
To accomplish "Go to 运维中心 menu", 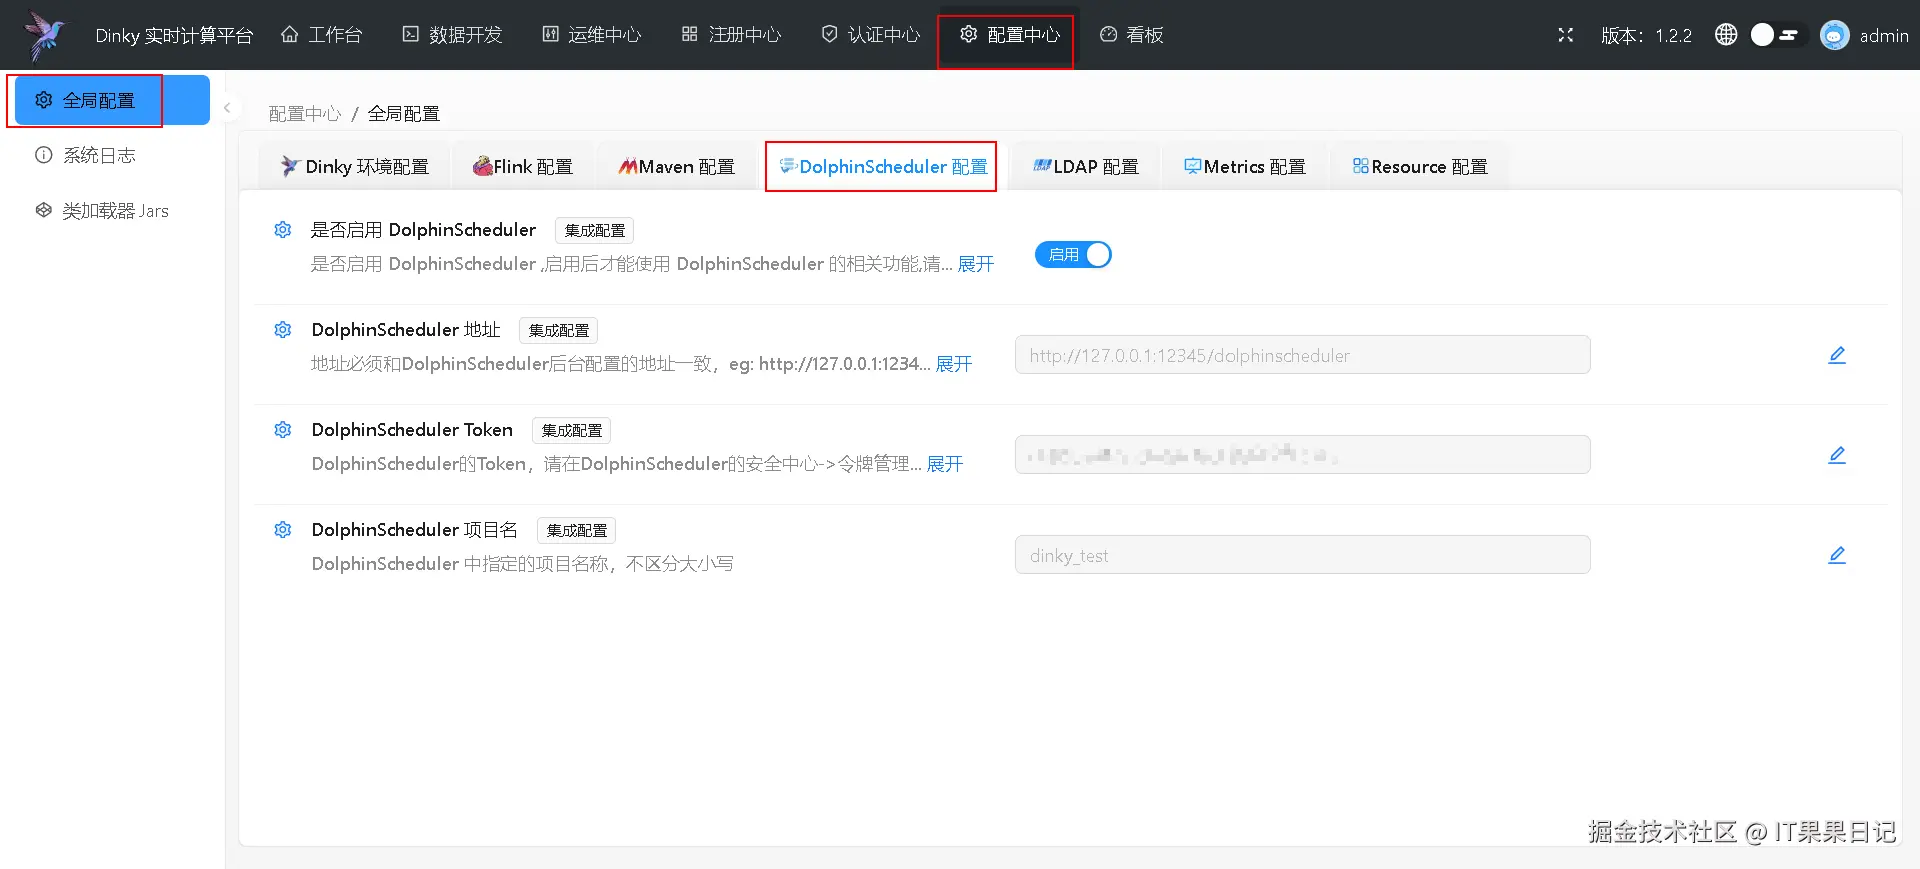I will point(592,35).
